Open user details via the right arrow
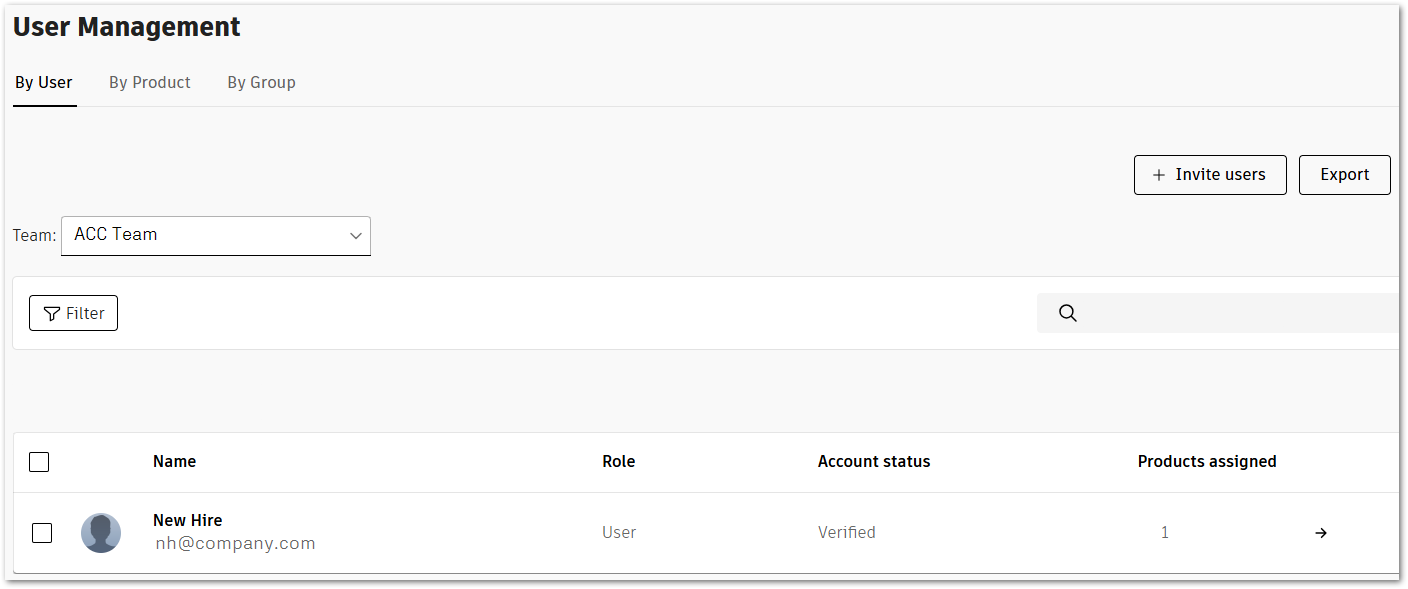Image resolution: width=1408 pixels, height=589 pixels. click(x=1321, y=533)
